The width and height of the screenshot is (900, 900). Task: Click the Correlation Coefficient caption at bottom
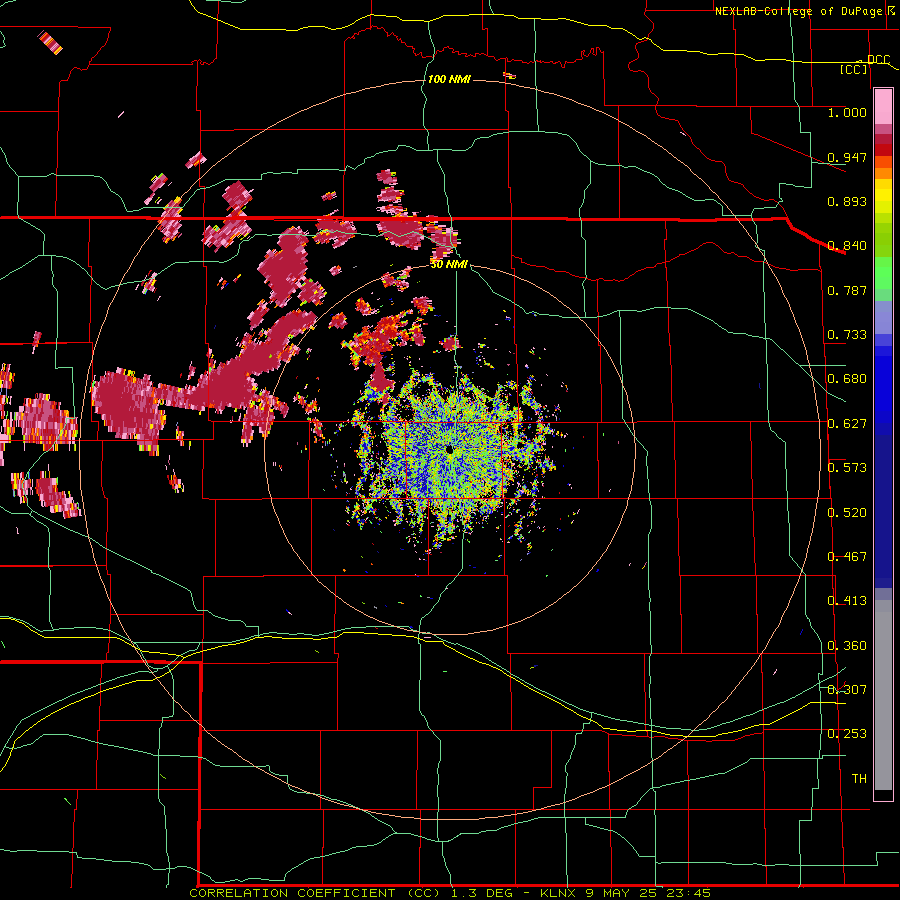point(449,893)
